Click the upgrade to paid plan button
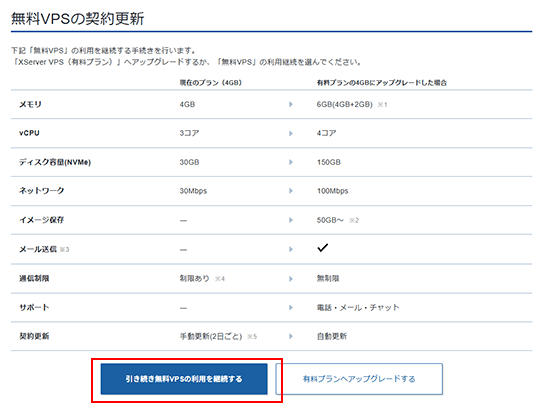The height and width of the screenshot is (417, 550). [359, 379]
